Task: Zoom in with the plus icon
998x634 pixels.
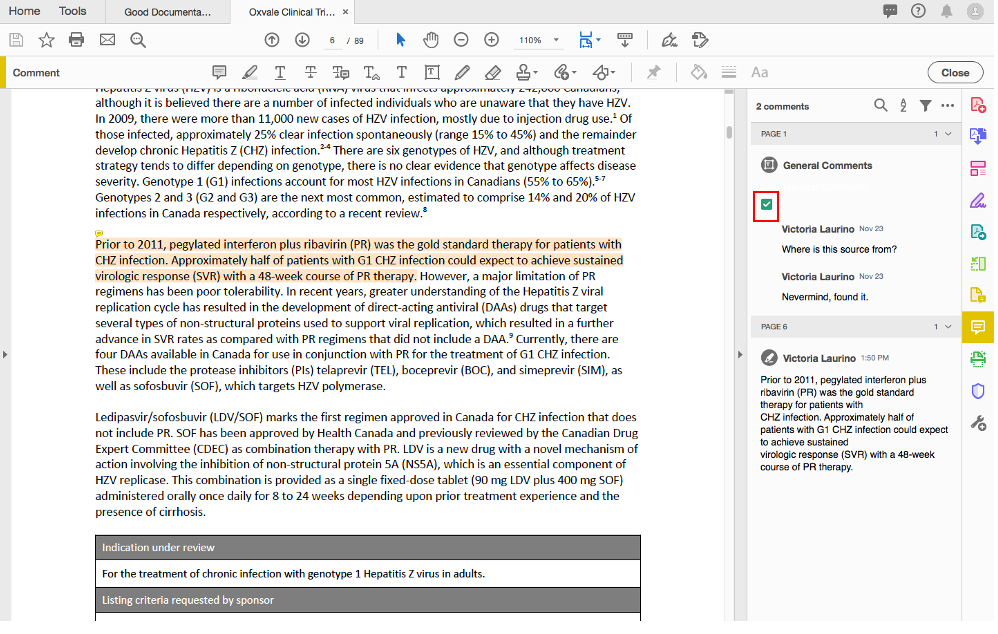Action: click(491, 40)
